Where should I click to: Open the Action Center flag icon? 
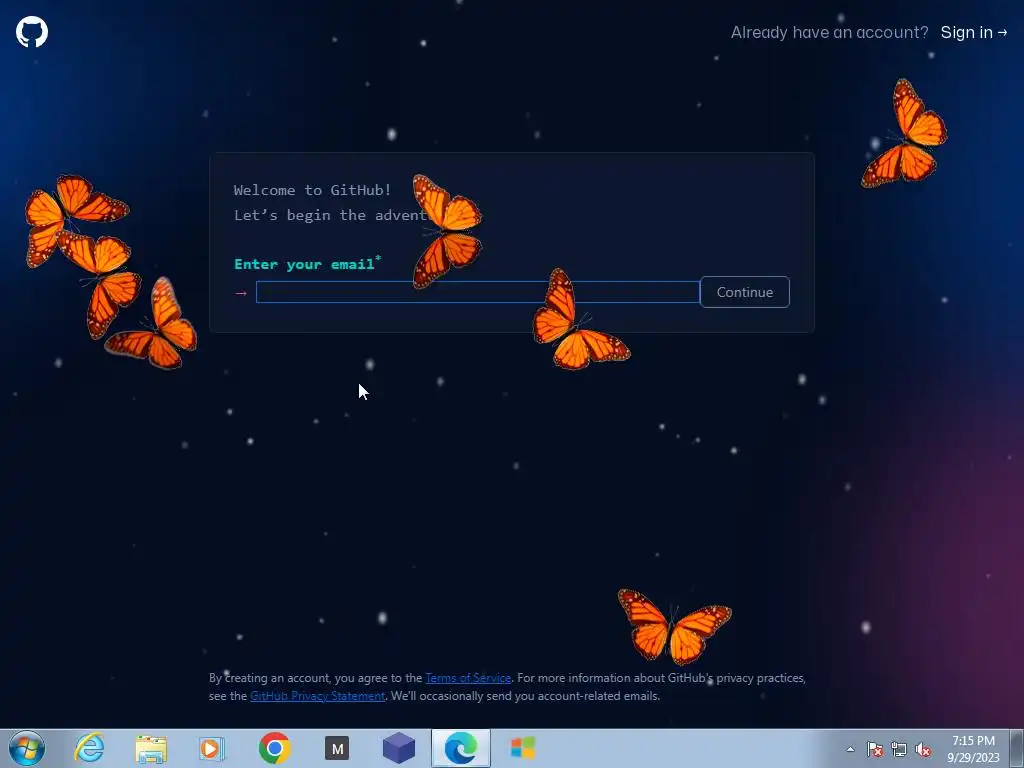pyautogui.click(x=875, y=749)
